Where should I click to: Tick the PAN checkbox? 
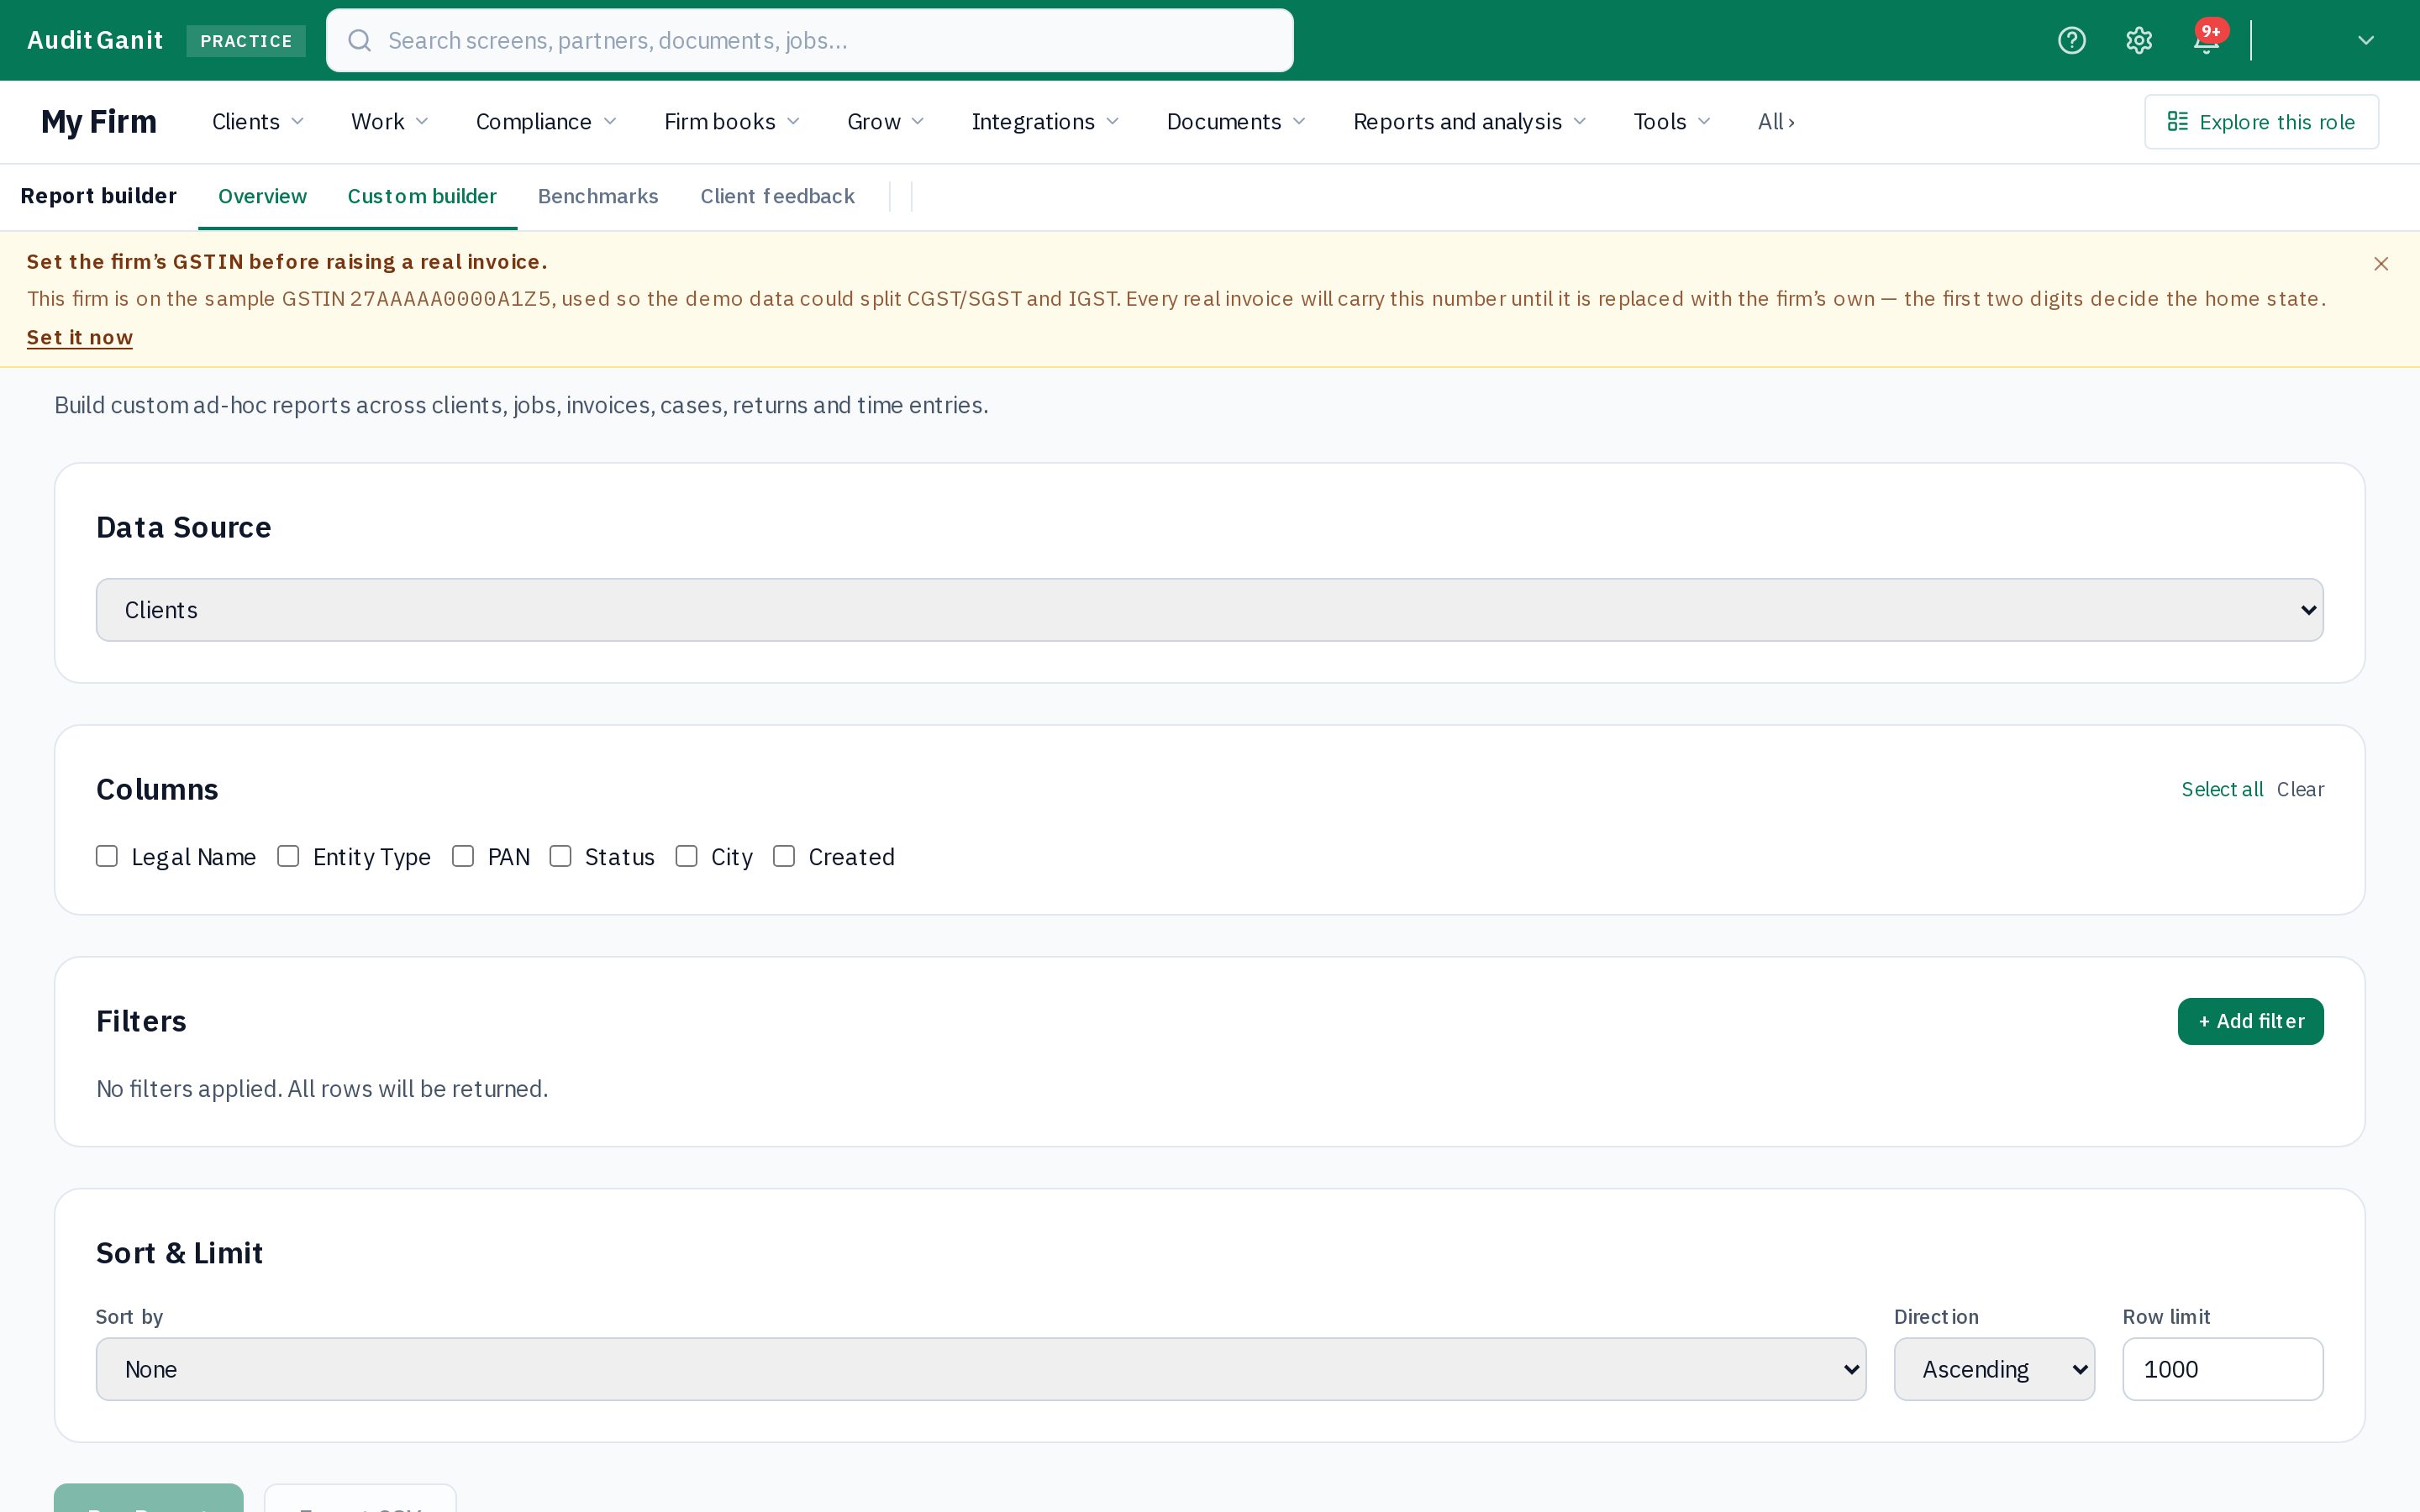pyautogui.click(x=463, y=856)
